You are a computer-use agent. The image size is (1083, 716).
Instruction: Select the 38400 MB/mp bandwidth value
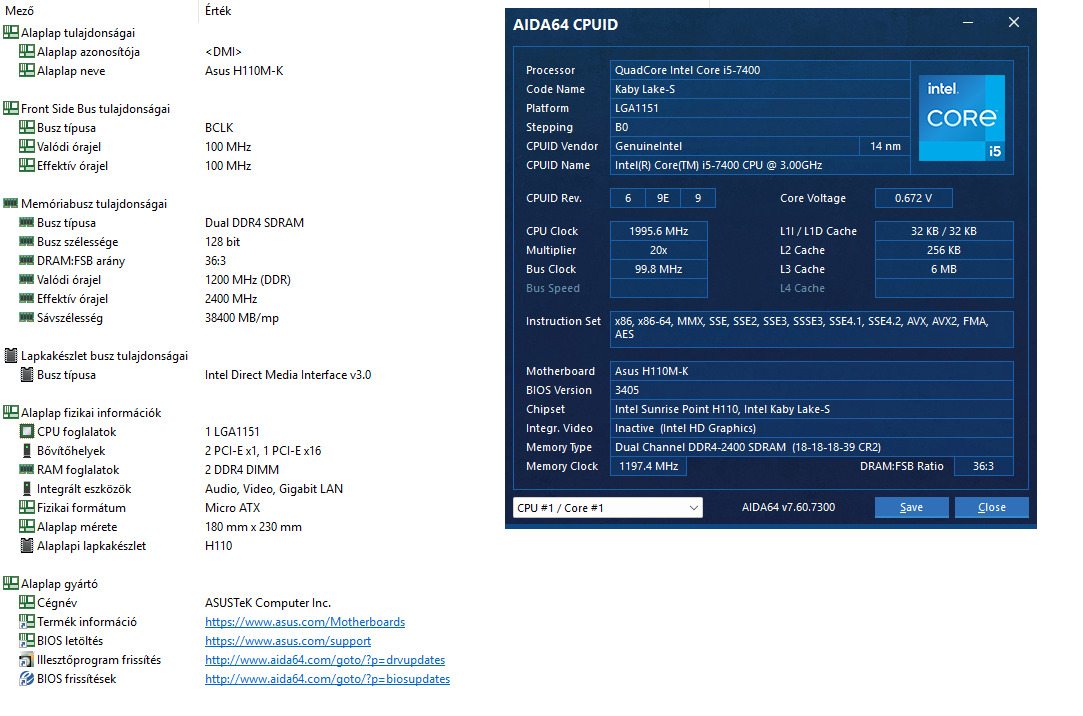tap(242, 318)
